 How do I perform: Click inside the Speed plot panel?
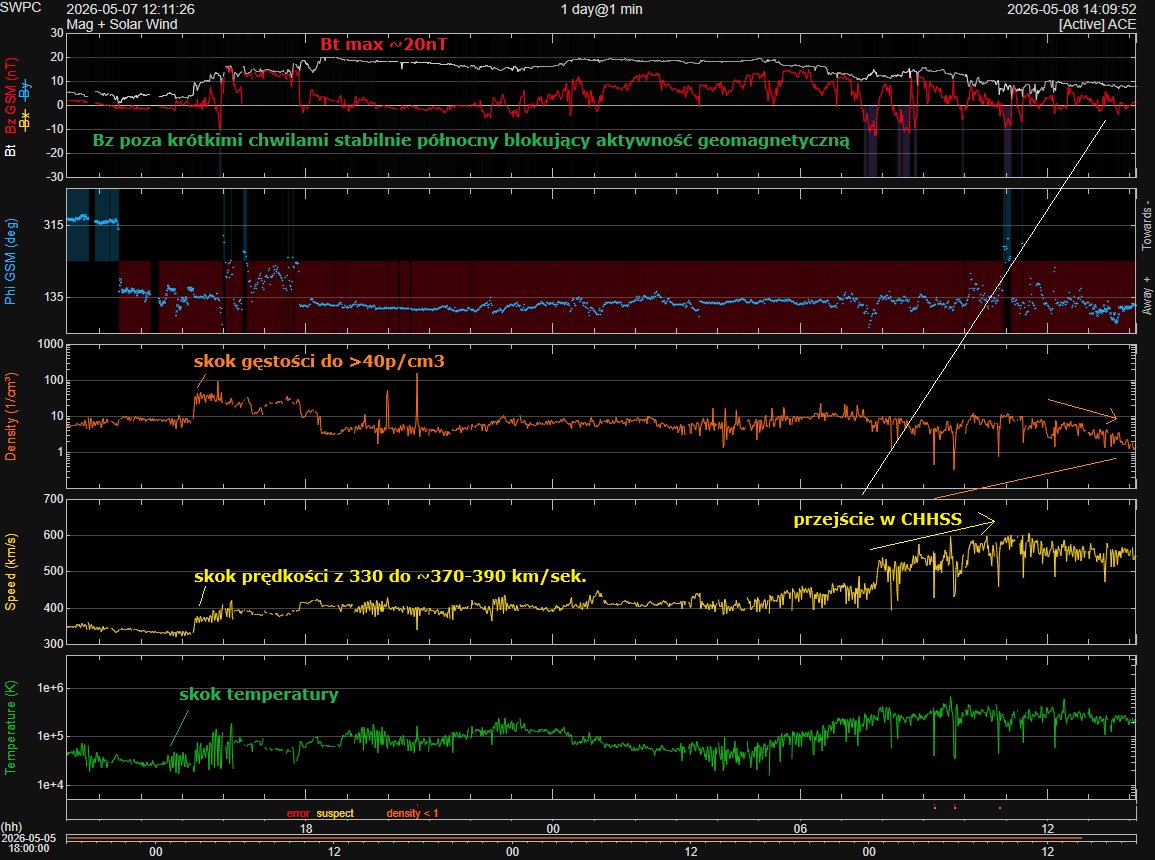[601, 571]
